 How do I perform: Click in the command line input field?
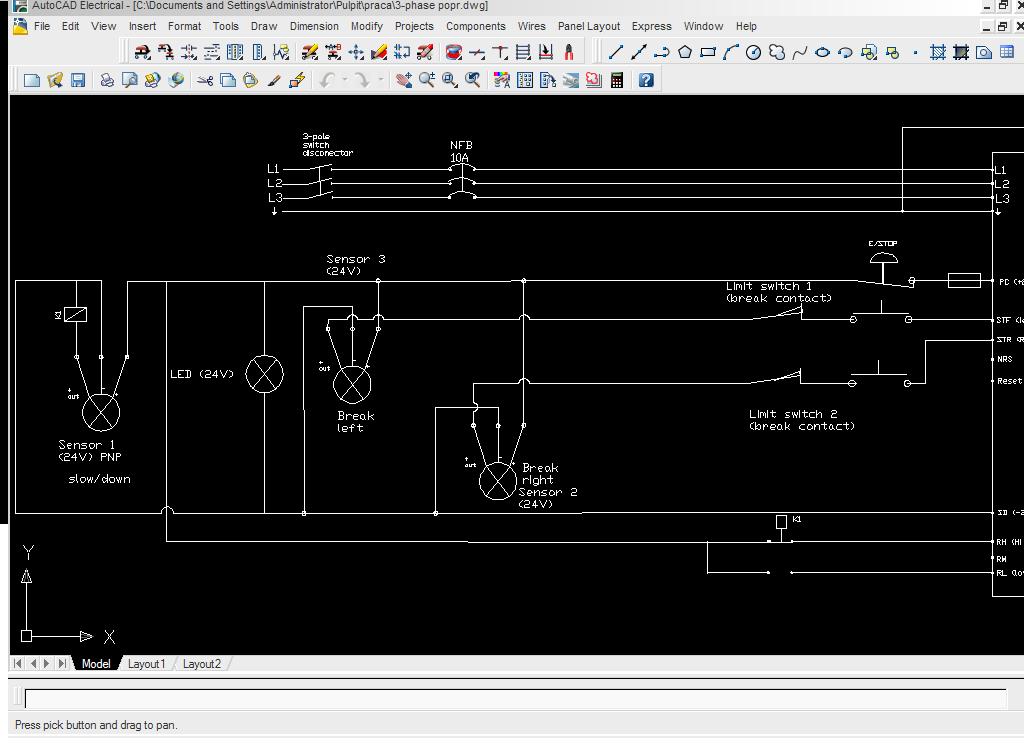(514, 698)
